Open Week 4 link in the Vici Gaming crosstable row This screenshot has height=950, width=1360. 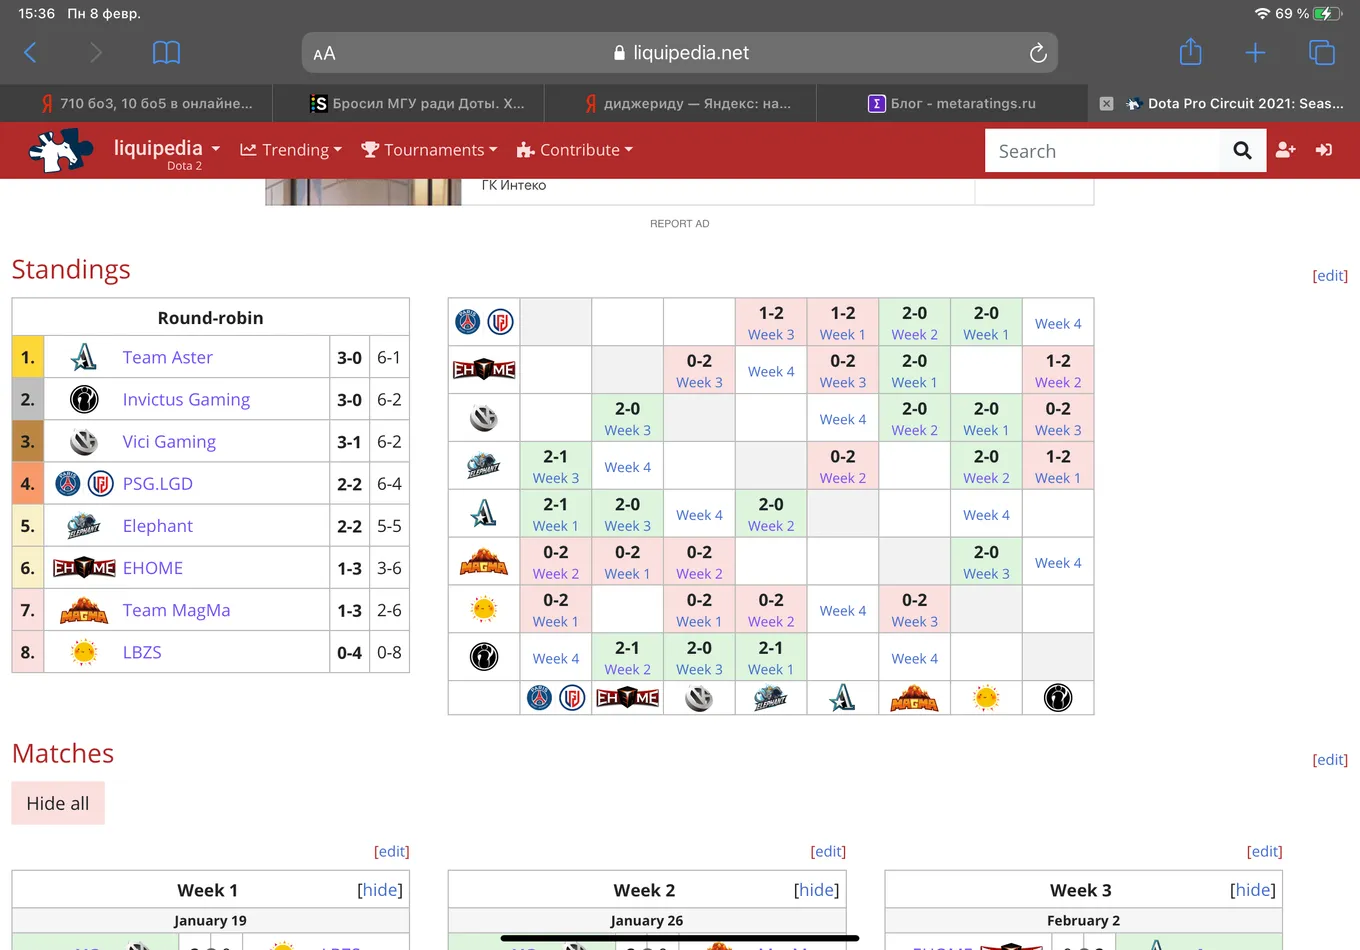pos(843,419)
